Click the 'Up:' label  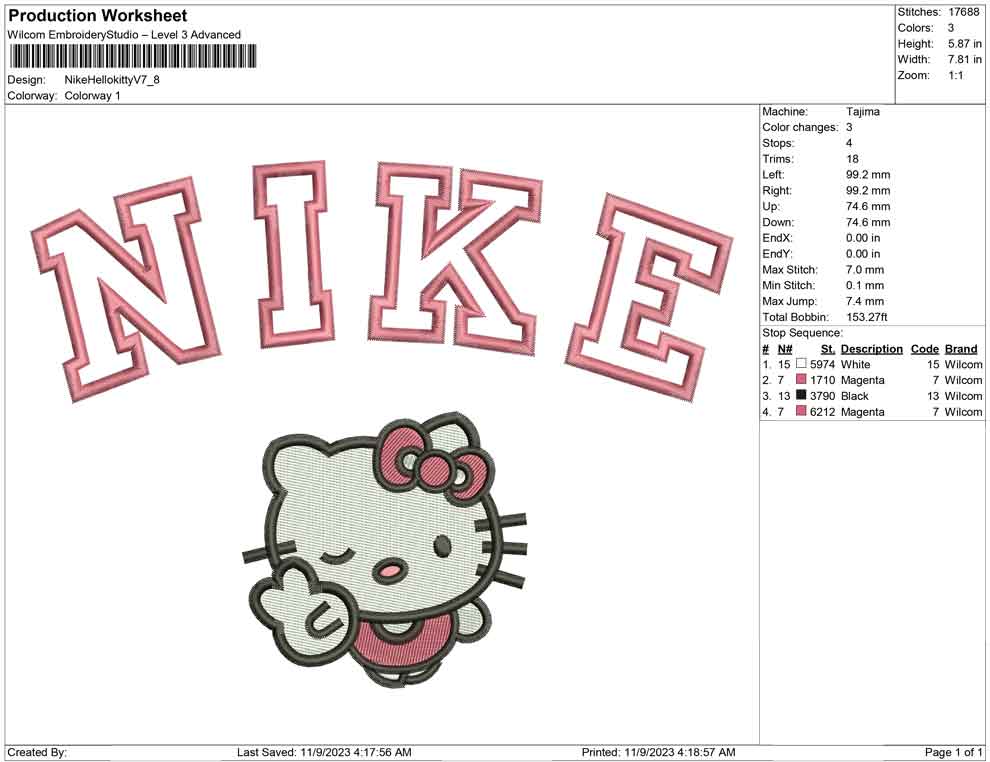coord(771,206)
